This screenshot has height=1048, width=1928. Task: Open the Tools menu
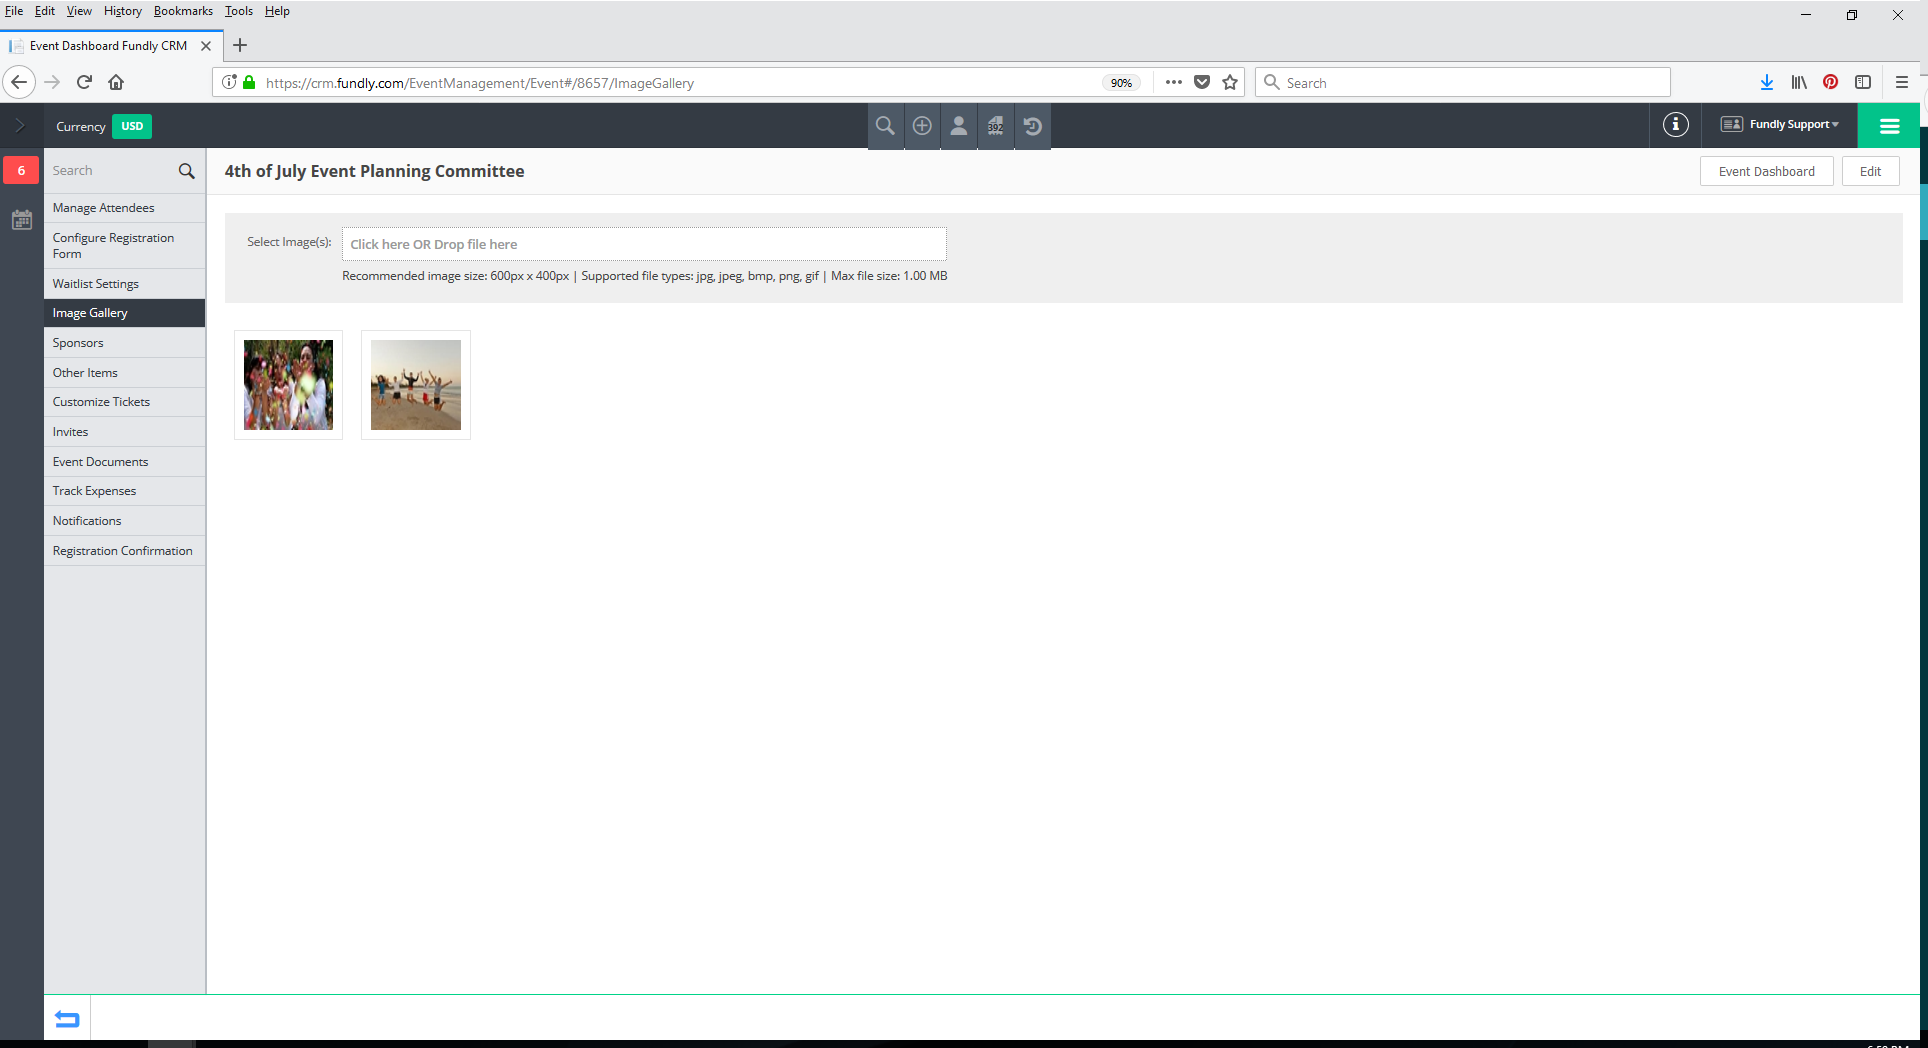[x=239, y=11]
